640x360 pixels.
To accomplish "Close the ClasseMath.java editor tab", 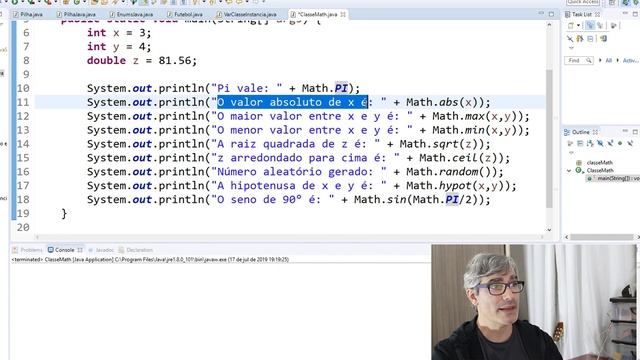I will coord(343,14).
